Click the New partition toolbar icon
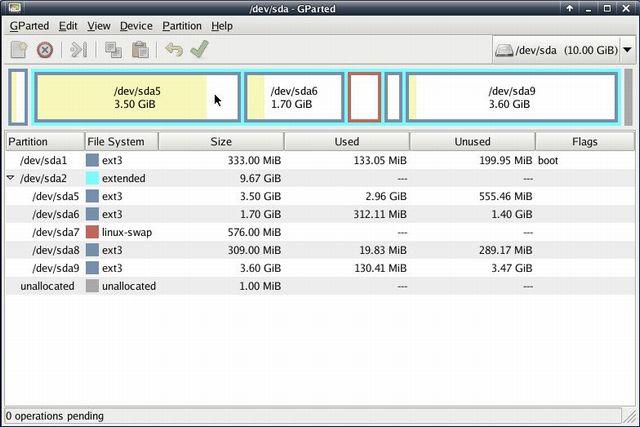 [x=19, y=50]
